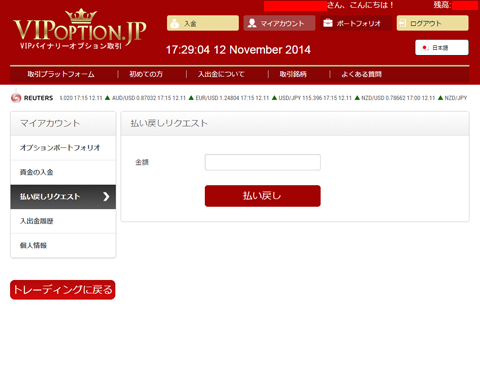Click the ログアウト button

coord(432,23)
